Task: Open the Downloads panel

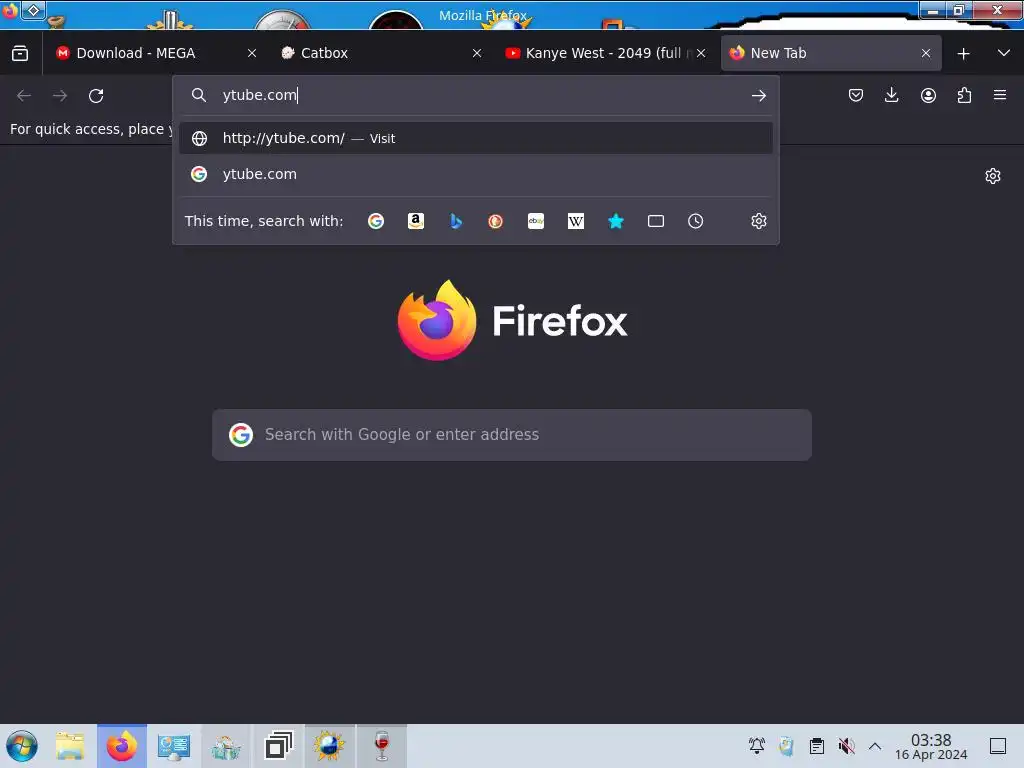Action: (x=891, y=96)
